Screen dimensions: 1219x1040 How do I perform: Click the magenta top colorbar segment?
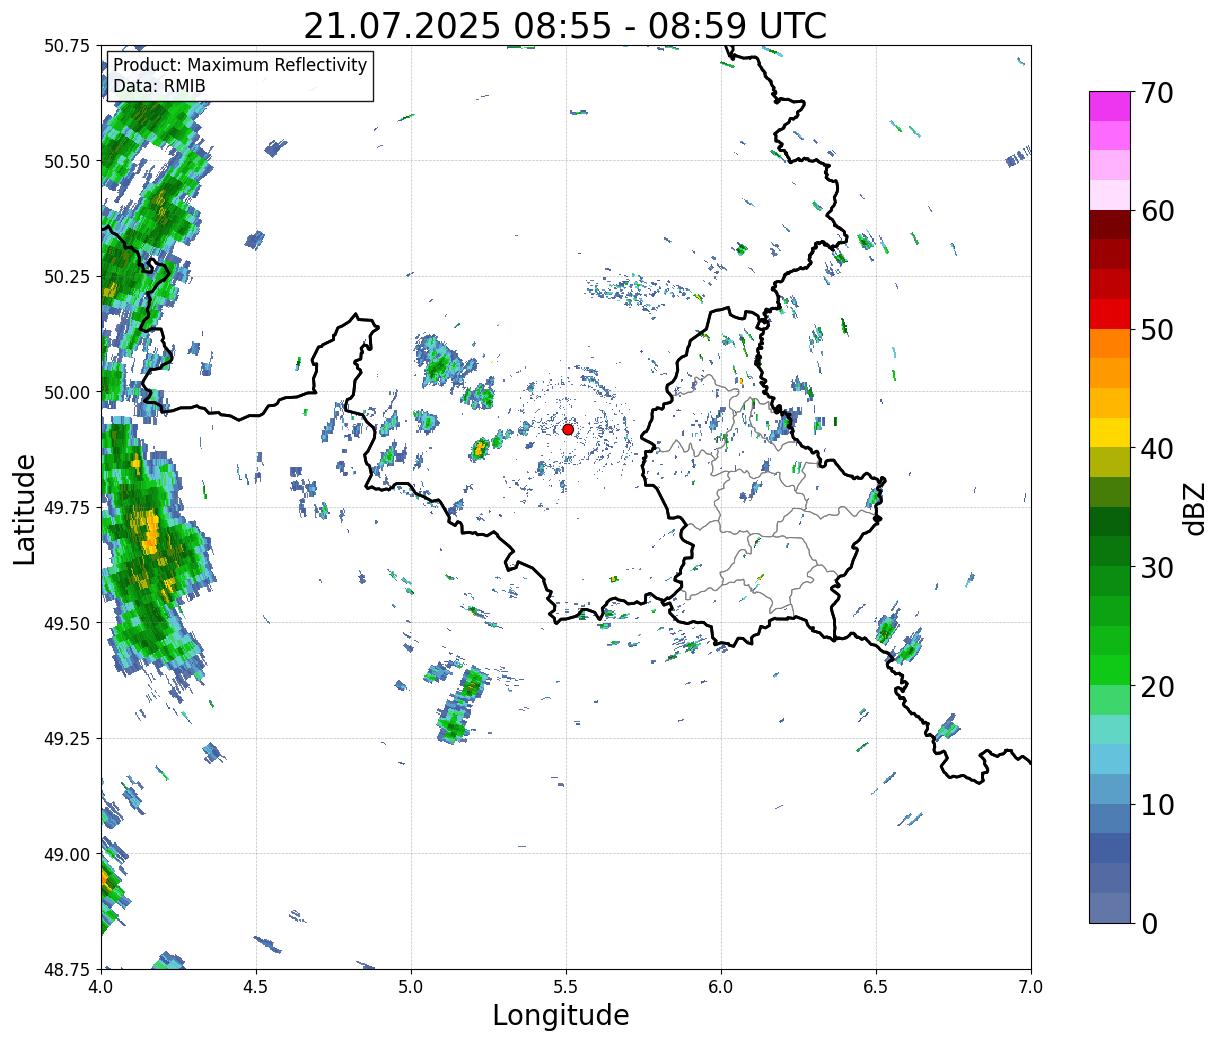click(1110, 106)
